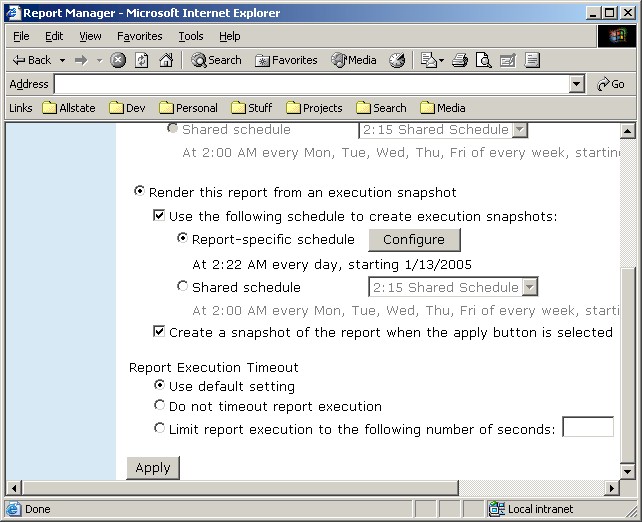The image size is (642, 522).
Task: Toggle Use the following schedule checkbox
Action: (x=159, y=215)
